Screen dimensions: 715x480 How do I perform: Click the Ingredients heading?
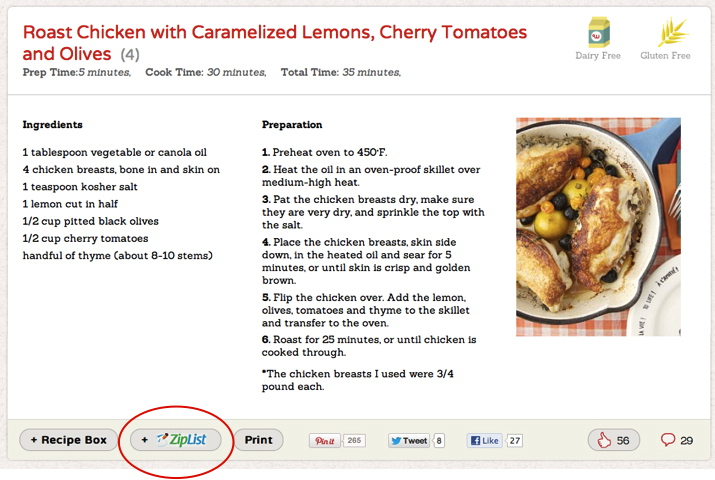(x=52, y=125)
